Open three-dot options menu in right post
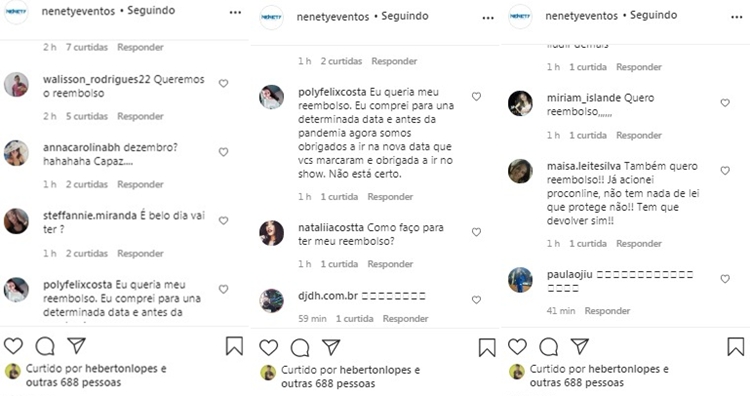Viewport: 750px width, 396px height. pos(737,17)
